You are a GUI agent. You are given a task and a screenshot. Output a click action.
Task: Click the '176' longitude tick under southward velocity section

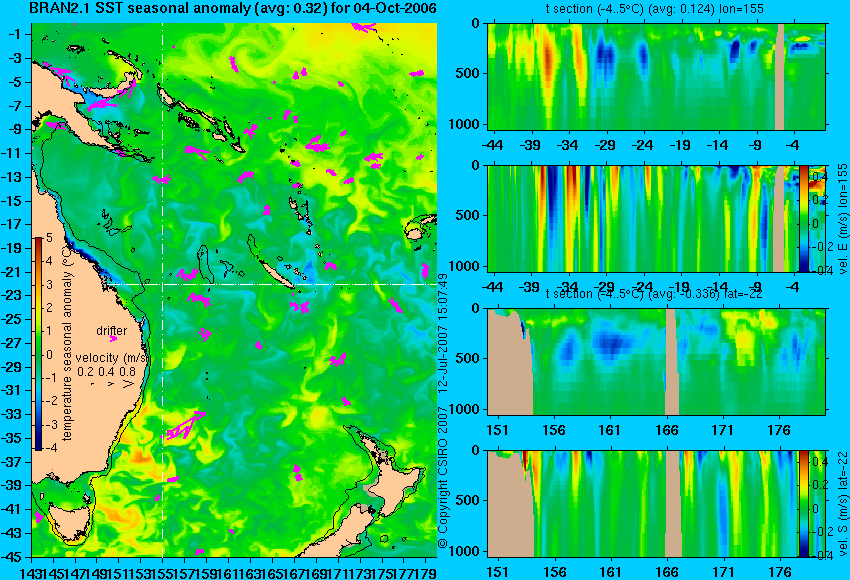point(780,572)
